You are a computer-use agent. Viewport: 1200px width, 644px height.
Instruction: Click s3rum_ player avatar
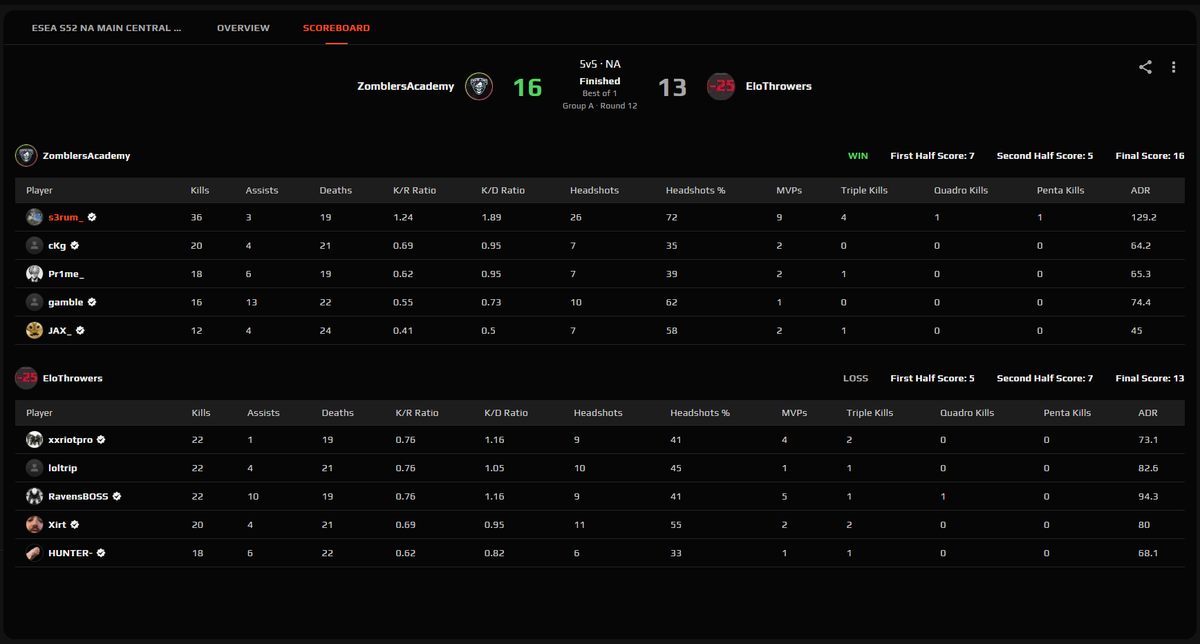[x=35, y=217]
